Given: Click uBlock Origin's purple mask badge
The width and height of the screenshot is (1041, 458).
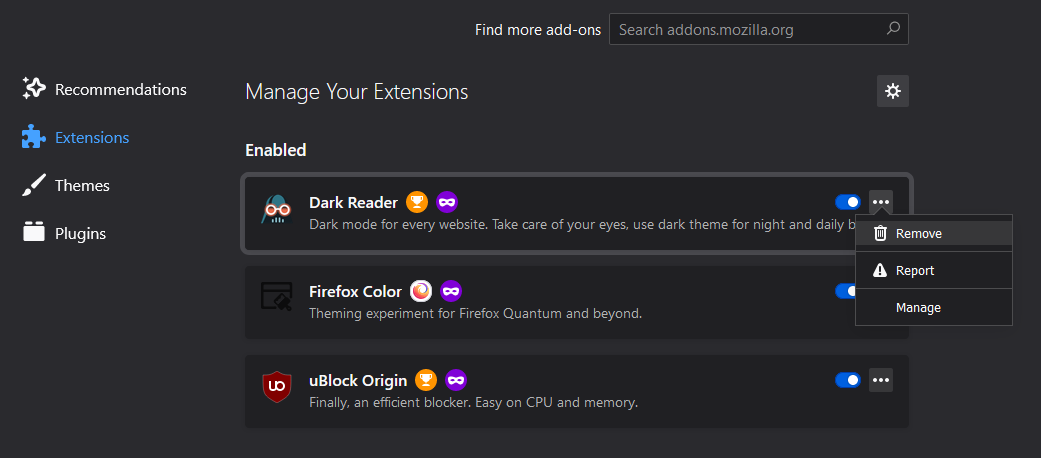Looking at the screenshot, I should pos(456,380).
